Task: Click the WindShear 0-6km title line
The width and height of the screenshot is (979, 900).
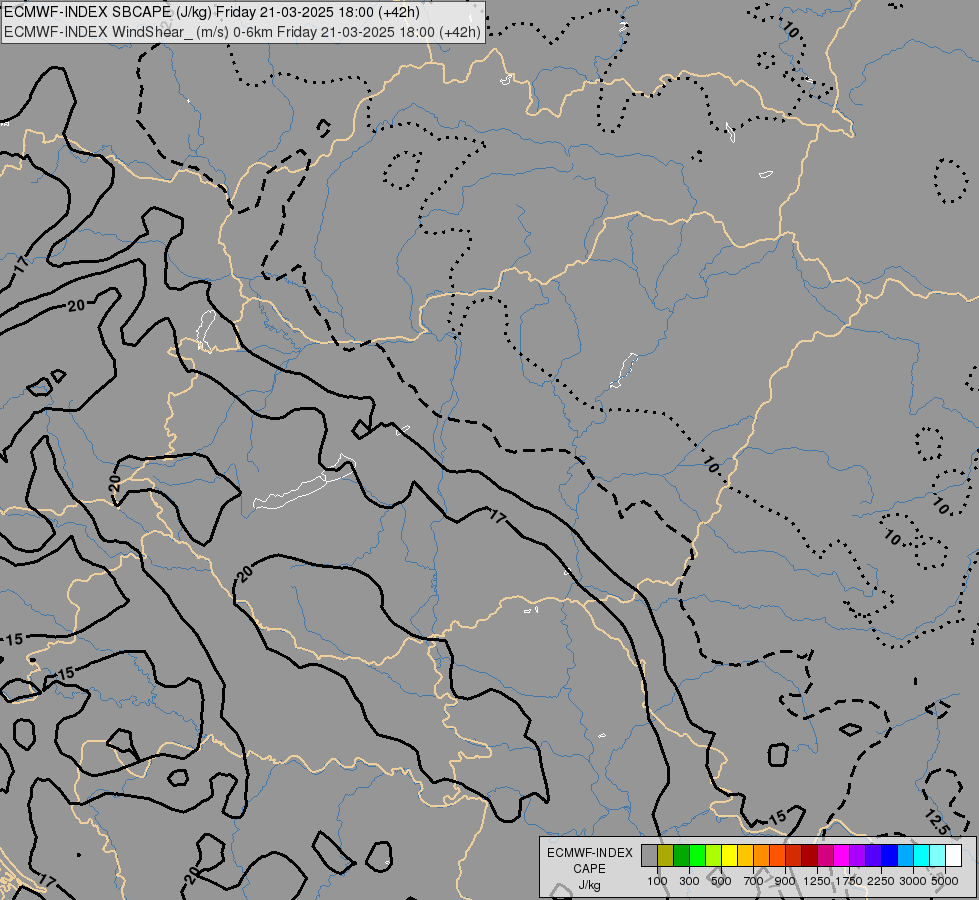Action: [x=242, y=32]
